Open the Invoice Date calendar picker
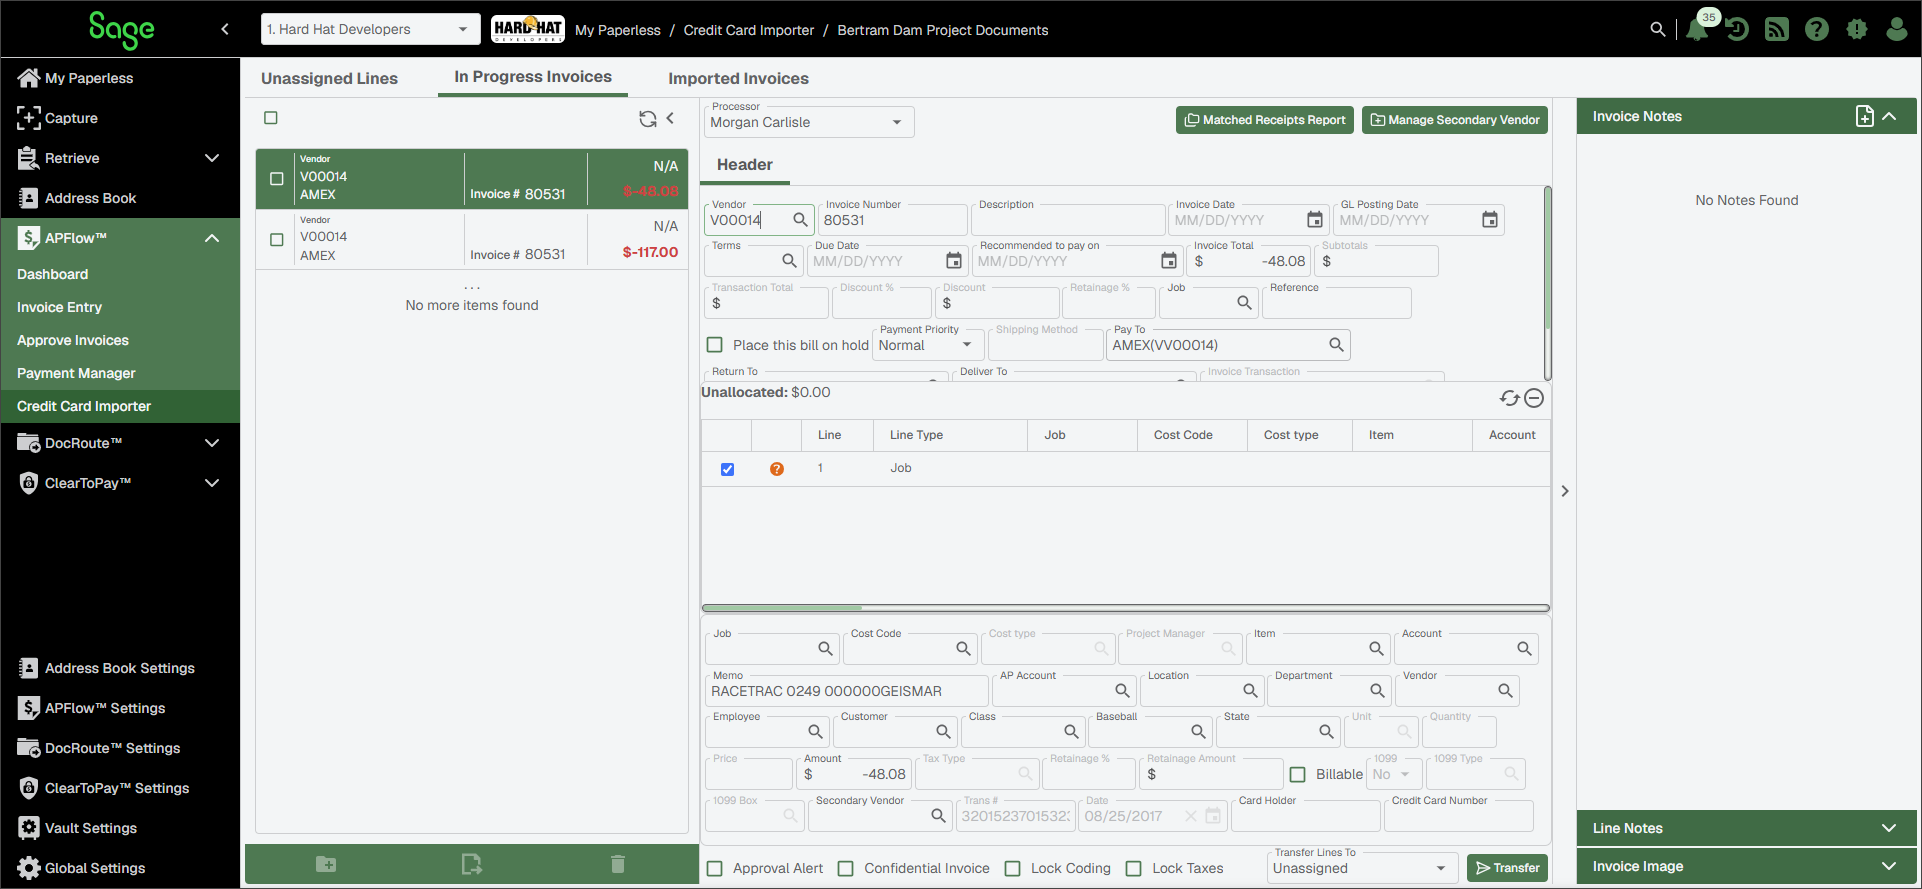This screenshot has height=889, width=1922. coord(1315,220)
